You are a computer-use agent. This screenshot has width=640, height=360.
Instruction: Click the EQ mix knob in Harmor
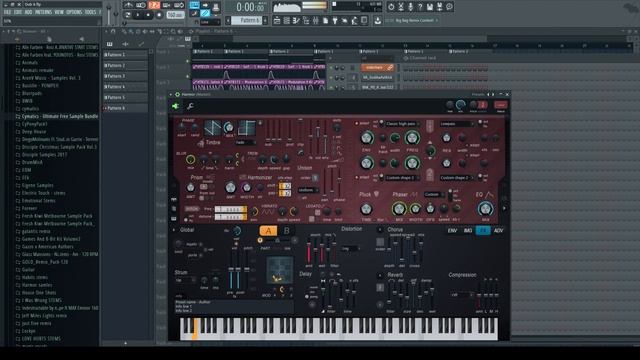coord(485,209)
